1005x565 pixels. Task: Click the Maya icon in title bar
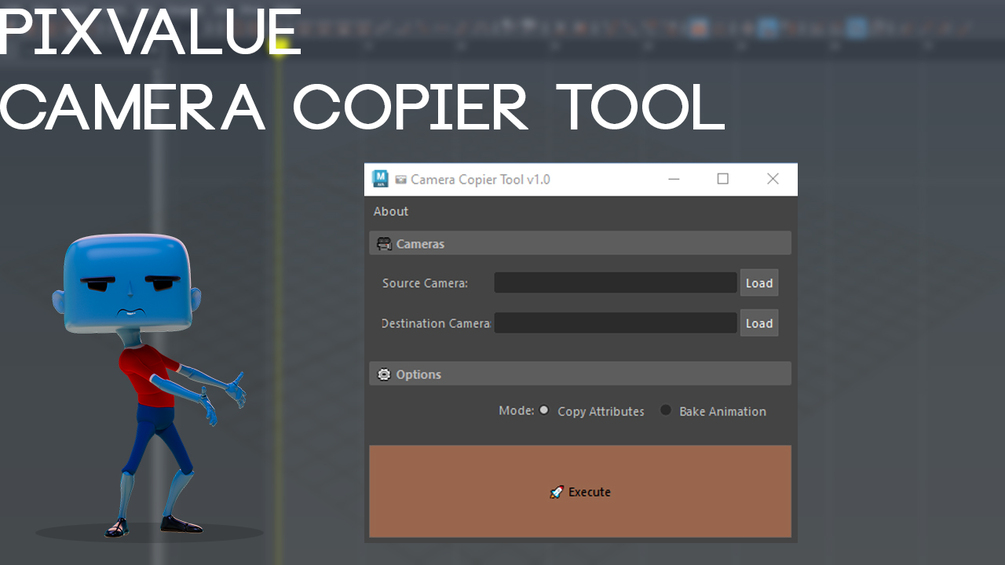click(380, 179)
